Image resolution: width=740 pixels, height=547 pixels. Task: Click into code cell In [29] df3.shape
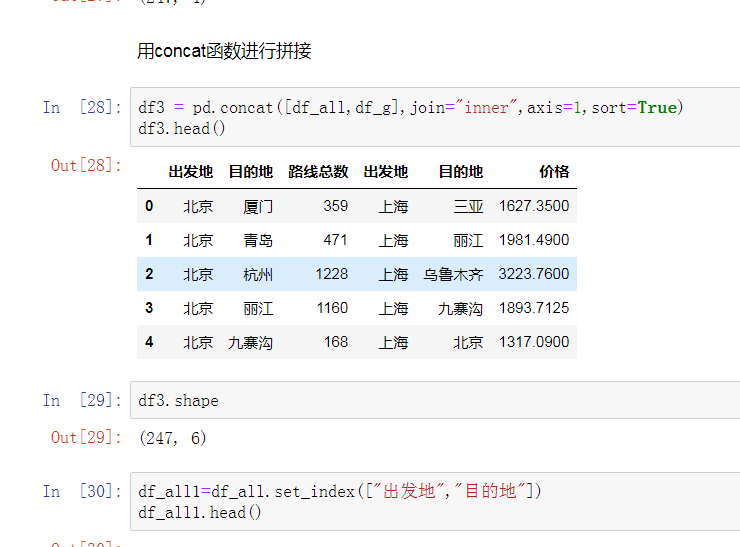point(435,400)
